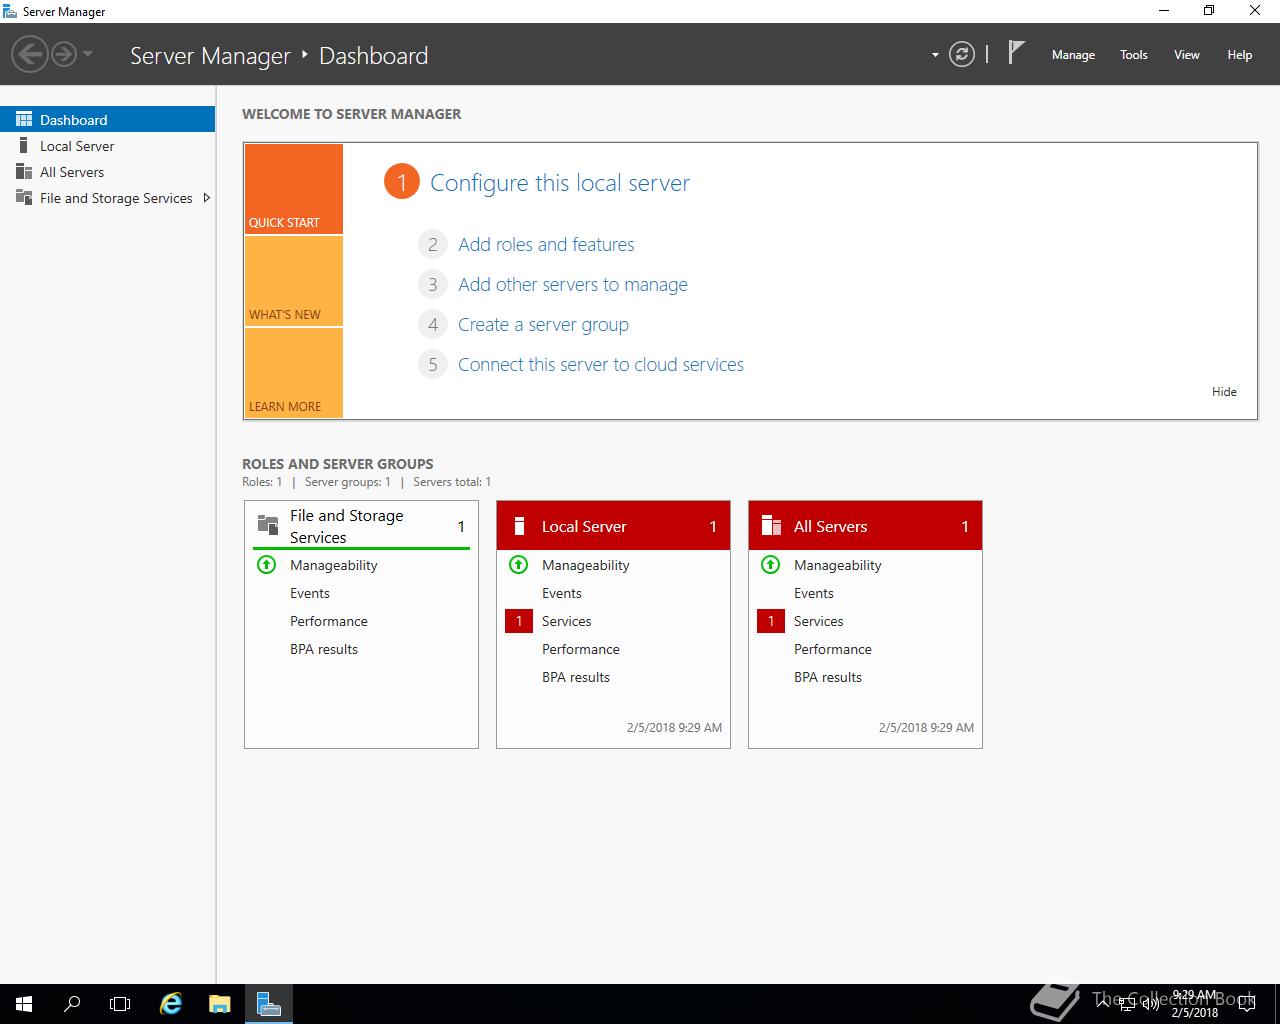
Task: Open the navigation history dropdown arrow
Action: pos(88,54)
